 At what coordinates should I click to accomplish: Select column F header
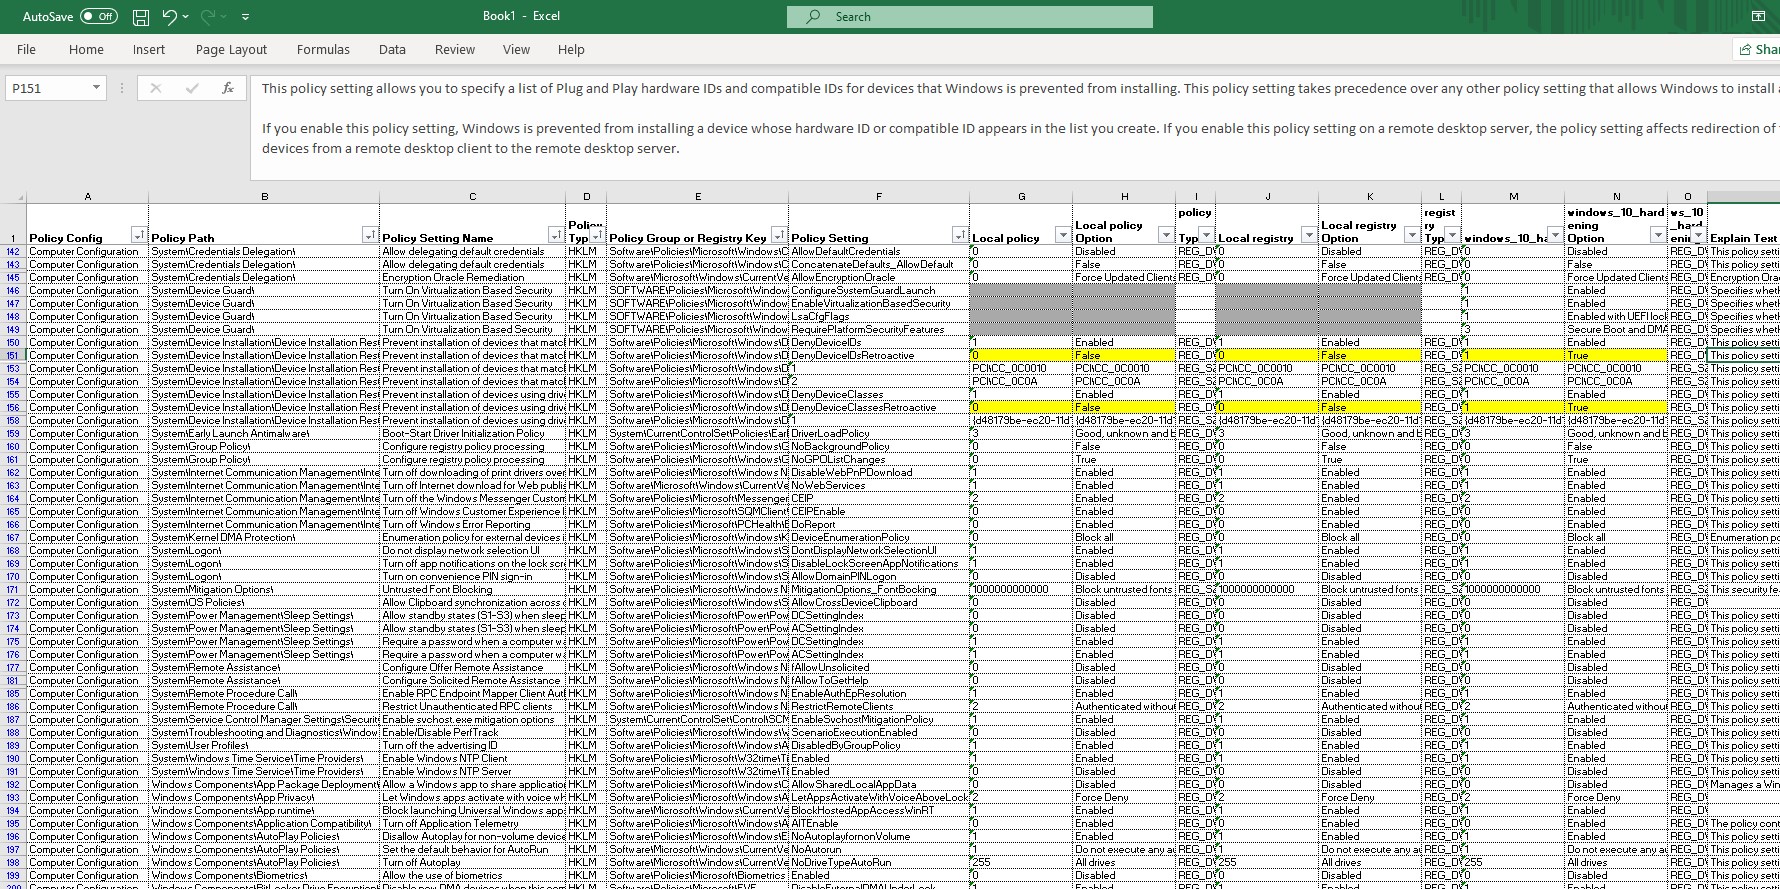879,196
